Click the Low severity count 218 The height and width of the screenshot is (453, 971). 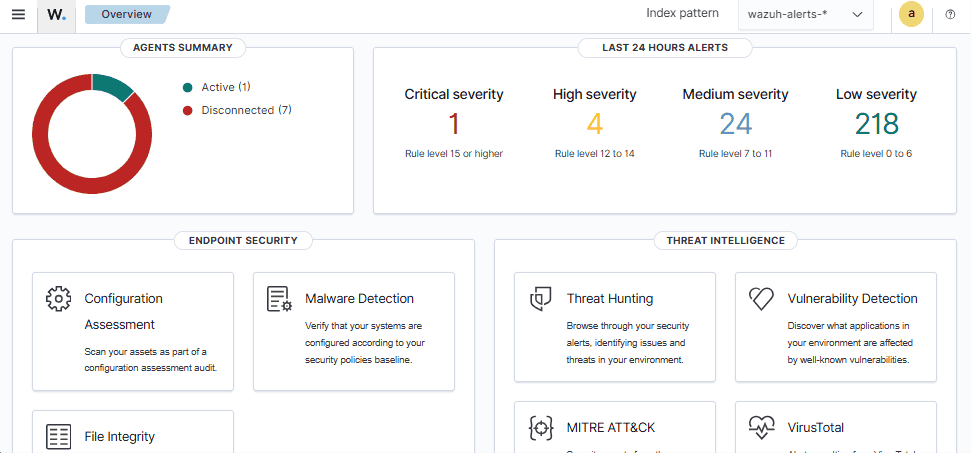click(876, 124)
